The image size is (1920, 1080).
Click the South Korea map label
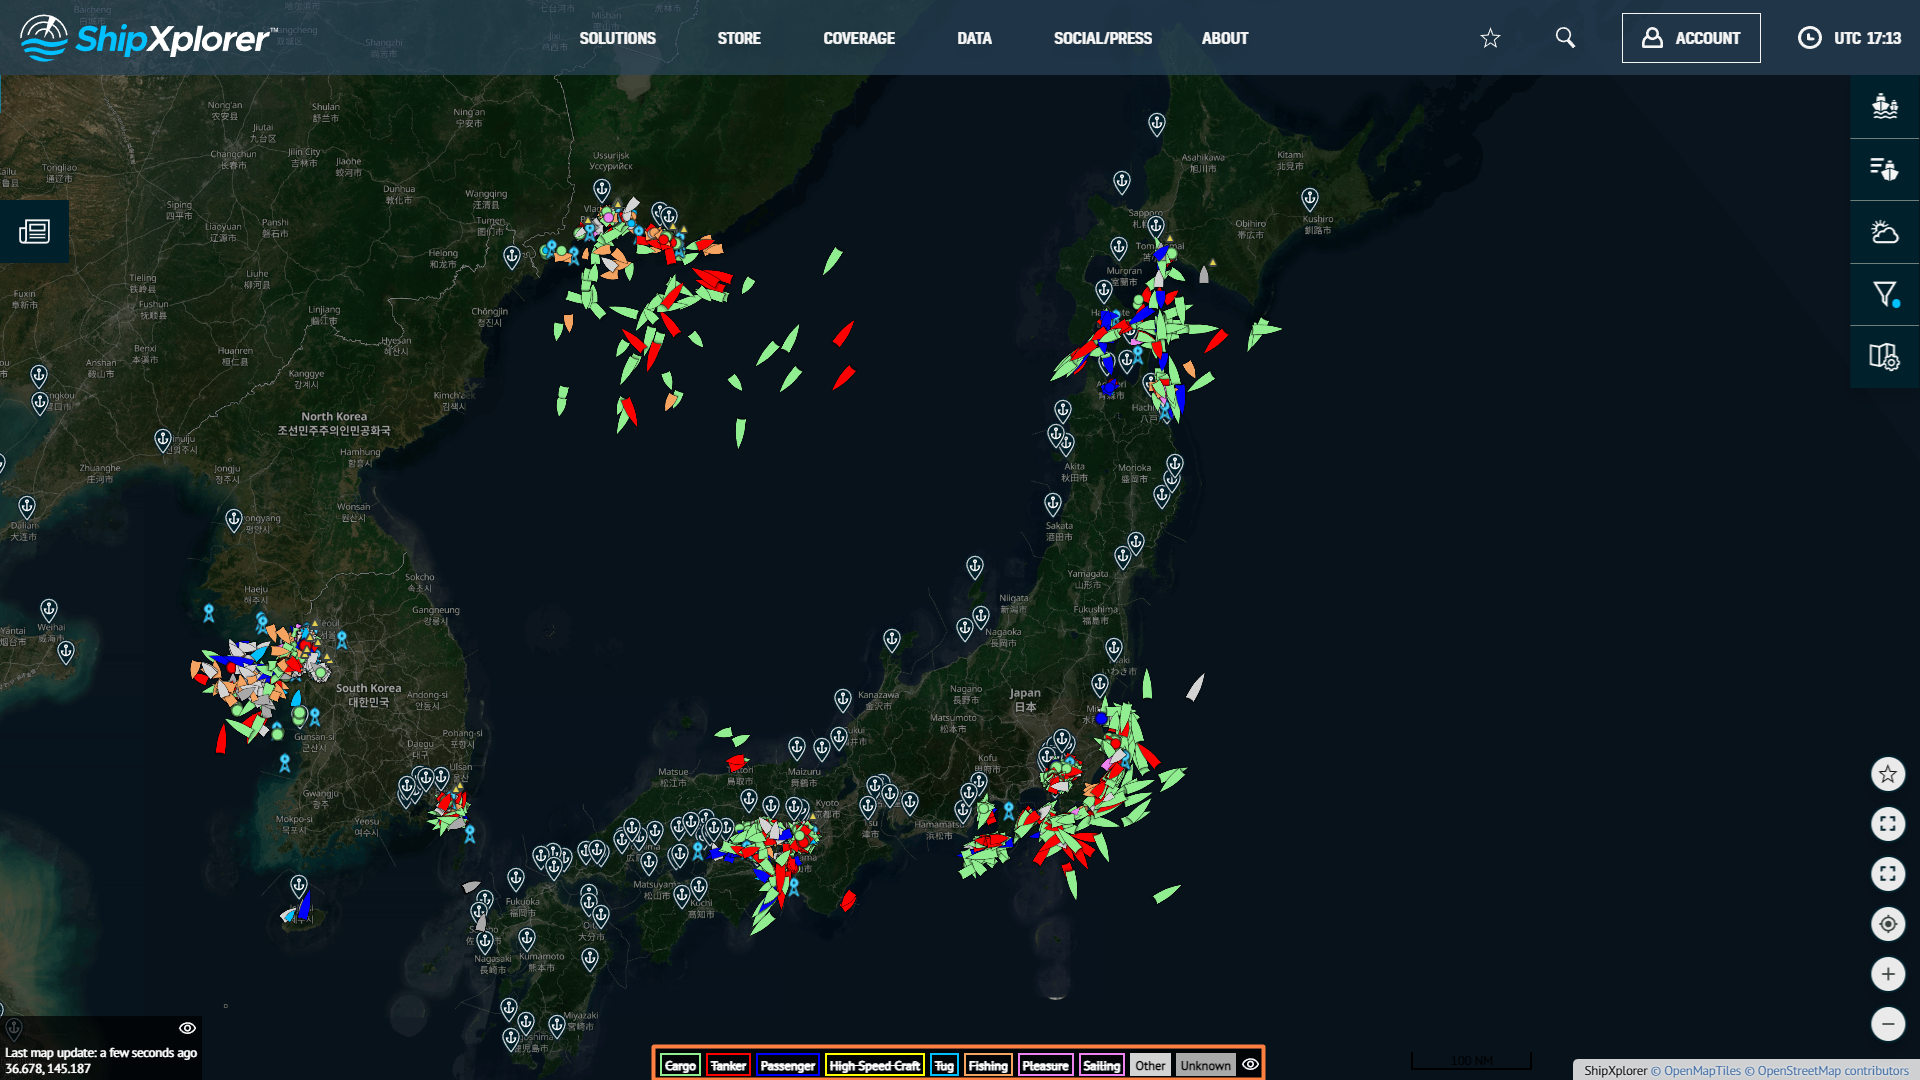pos(368,695)
